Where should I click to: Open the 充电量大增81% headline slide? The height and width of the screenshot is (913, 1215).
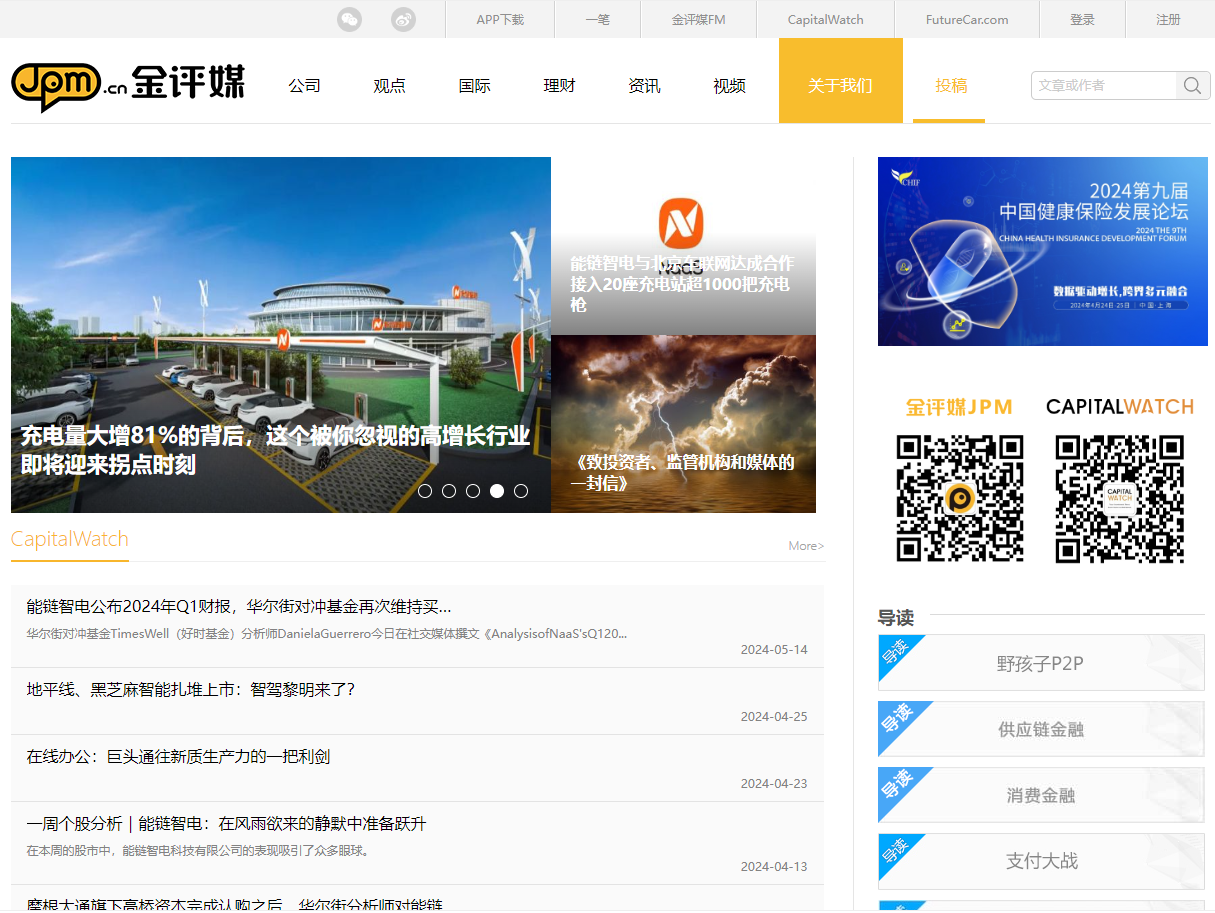click(x=281, y=335)
